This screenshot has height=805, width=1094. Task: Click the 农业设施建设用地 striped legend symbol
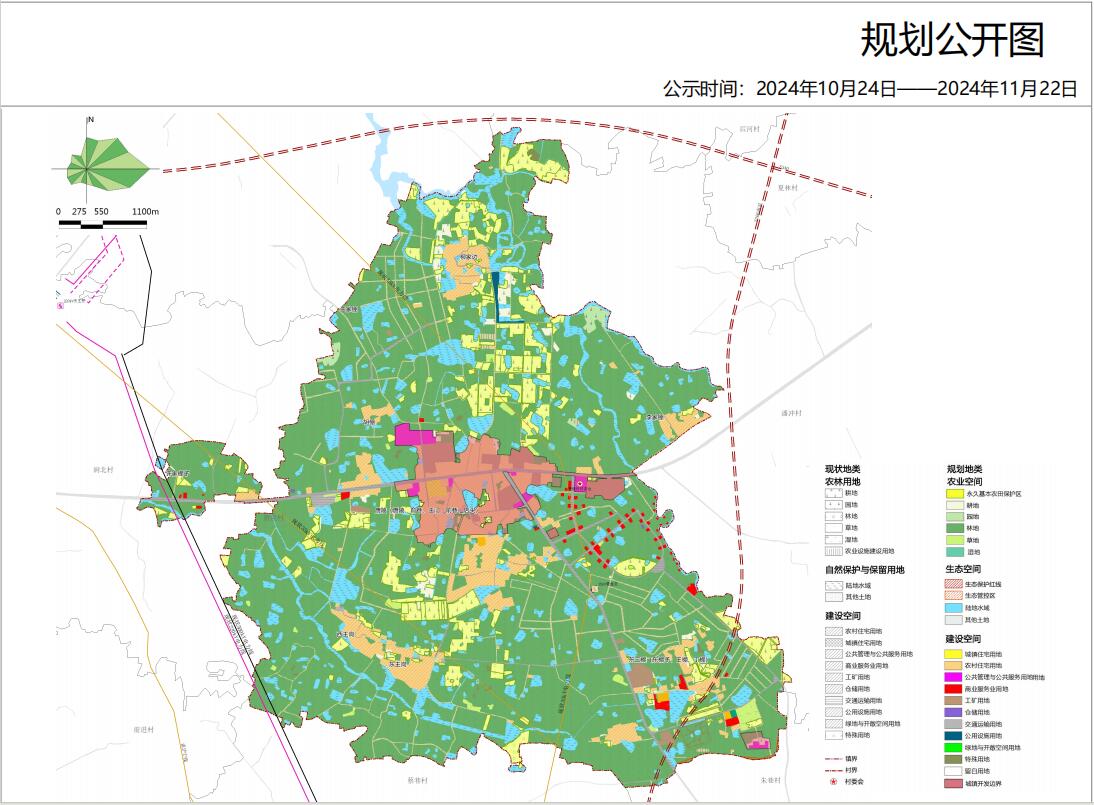tap(833, 551)
